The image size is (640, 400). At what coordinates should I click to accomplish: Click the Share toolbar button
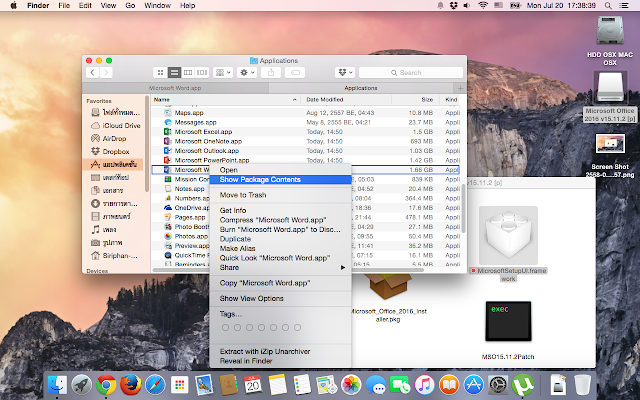point(271,73)
